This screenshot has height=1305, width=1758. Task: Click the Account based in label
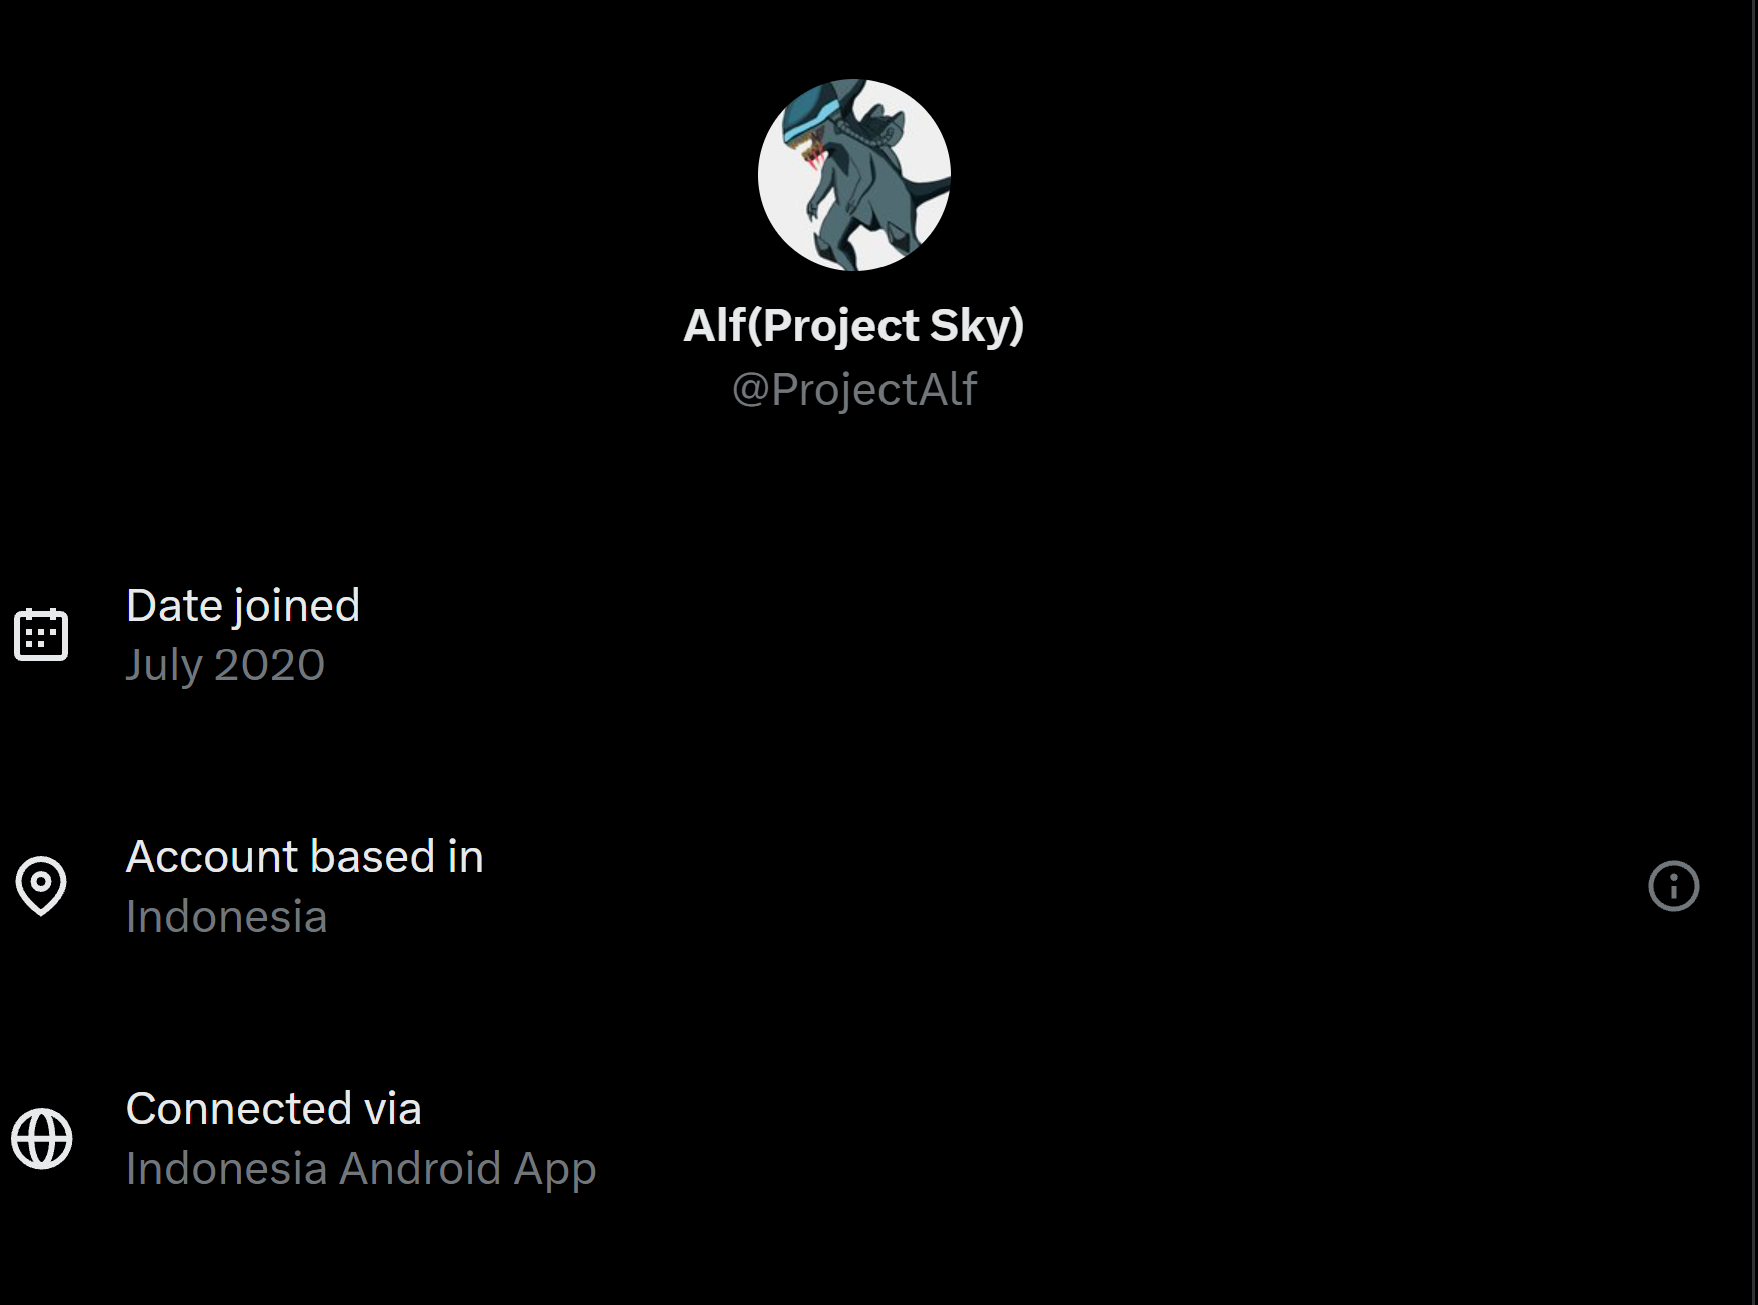point(305,857)
